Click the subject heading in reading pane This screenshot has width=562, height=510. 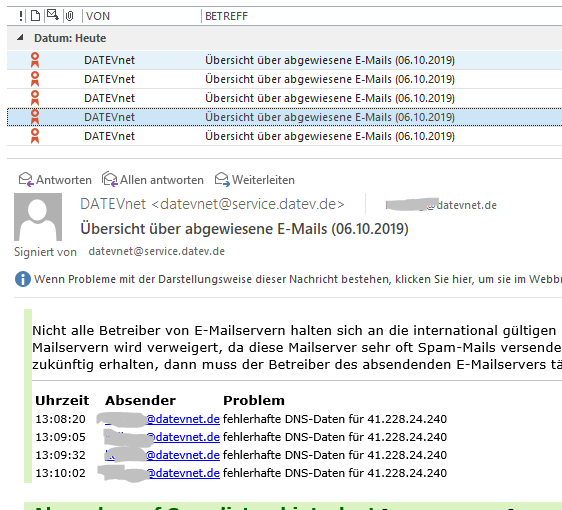[244, 229]
